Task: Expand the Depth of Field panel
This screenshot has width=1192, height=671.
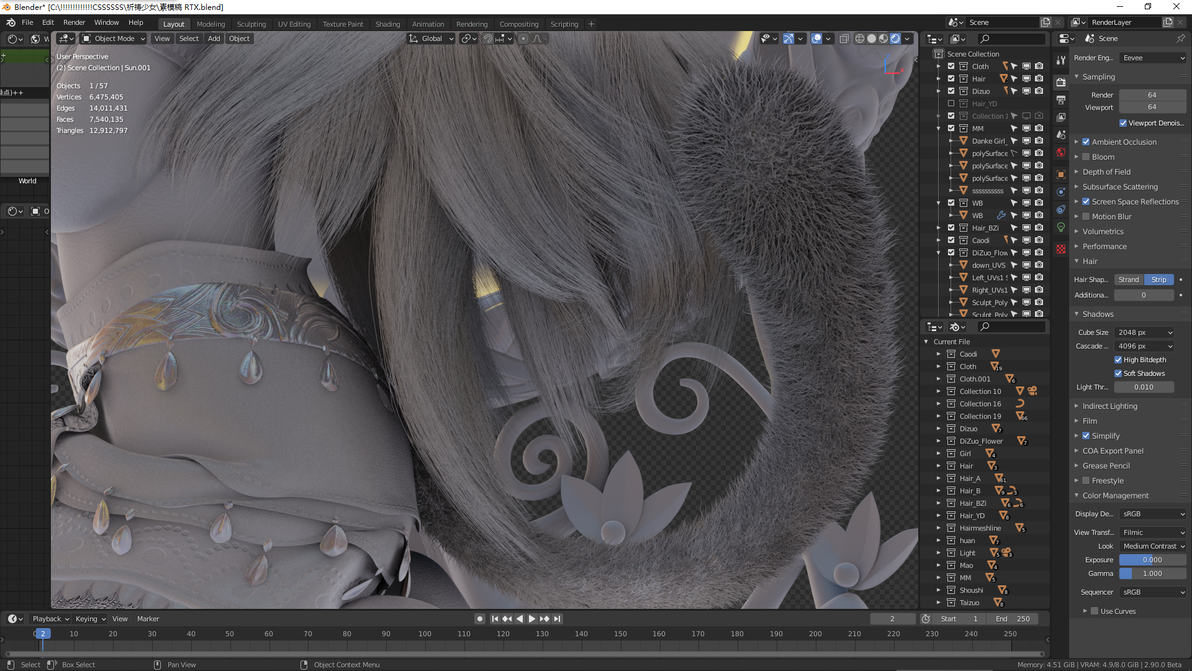Action: click(1106, 172)
